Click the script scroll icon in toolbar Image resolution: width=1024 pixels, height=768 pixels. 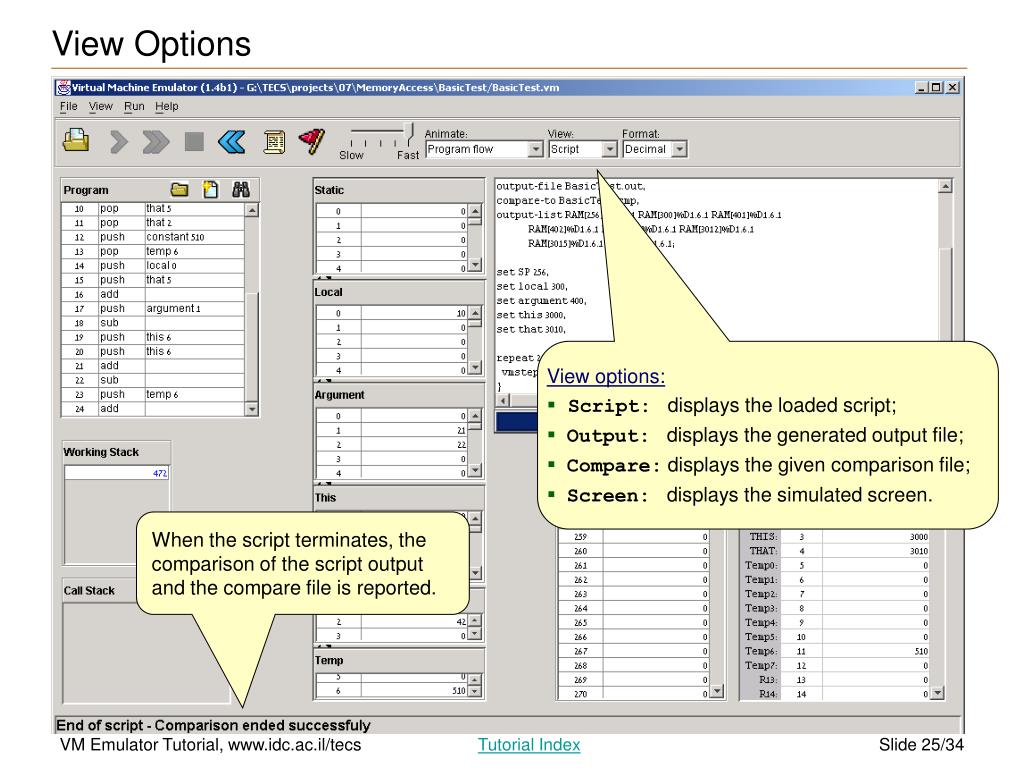click(274, 142)
